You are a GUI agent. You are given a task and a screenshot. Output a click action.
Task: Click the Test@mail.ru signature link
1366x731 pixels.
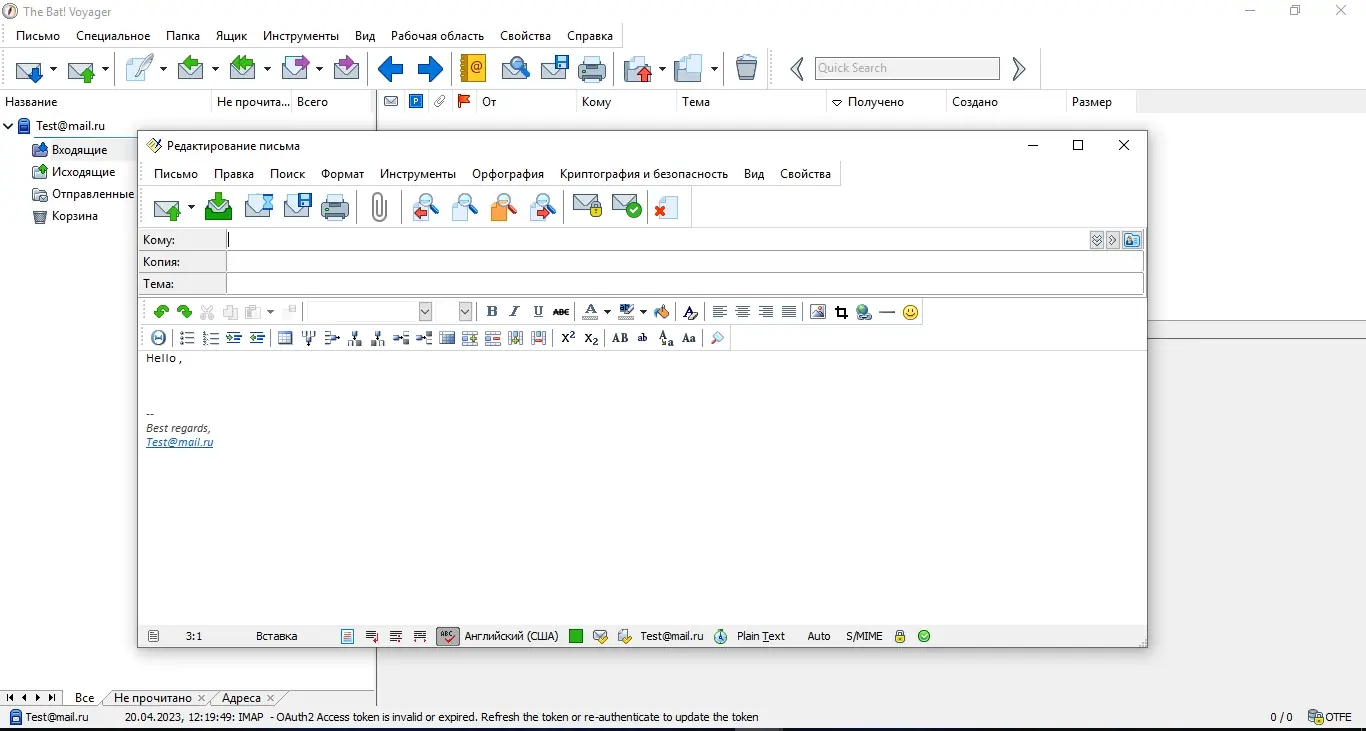(180, 442)
